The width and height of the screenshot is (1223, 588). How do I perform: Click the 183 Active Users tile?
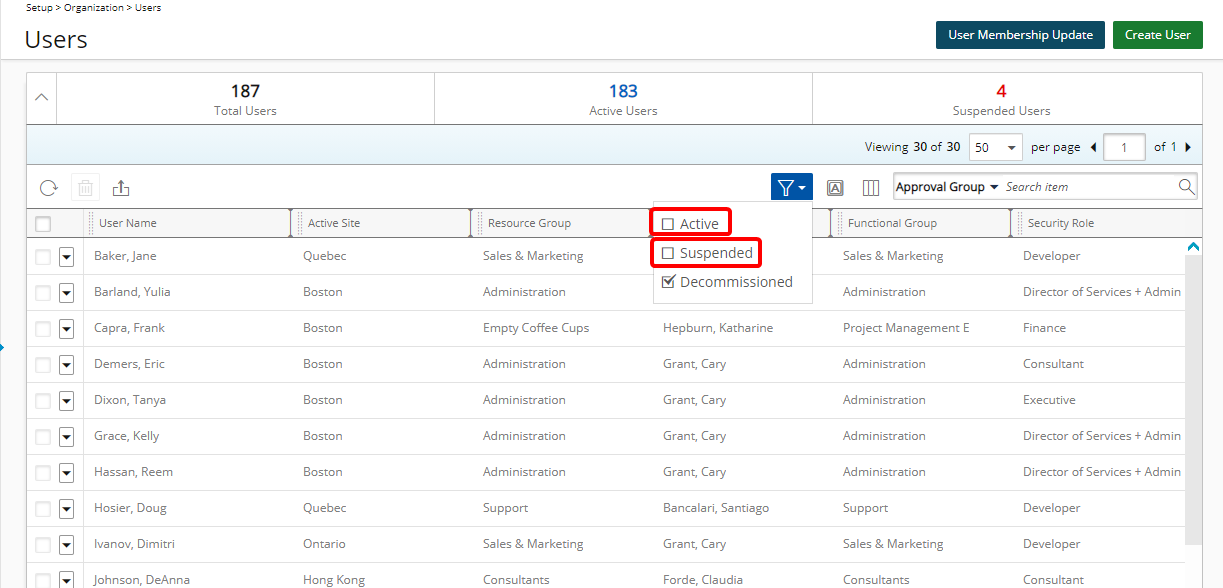(x=623, y=99)
